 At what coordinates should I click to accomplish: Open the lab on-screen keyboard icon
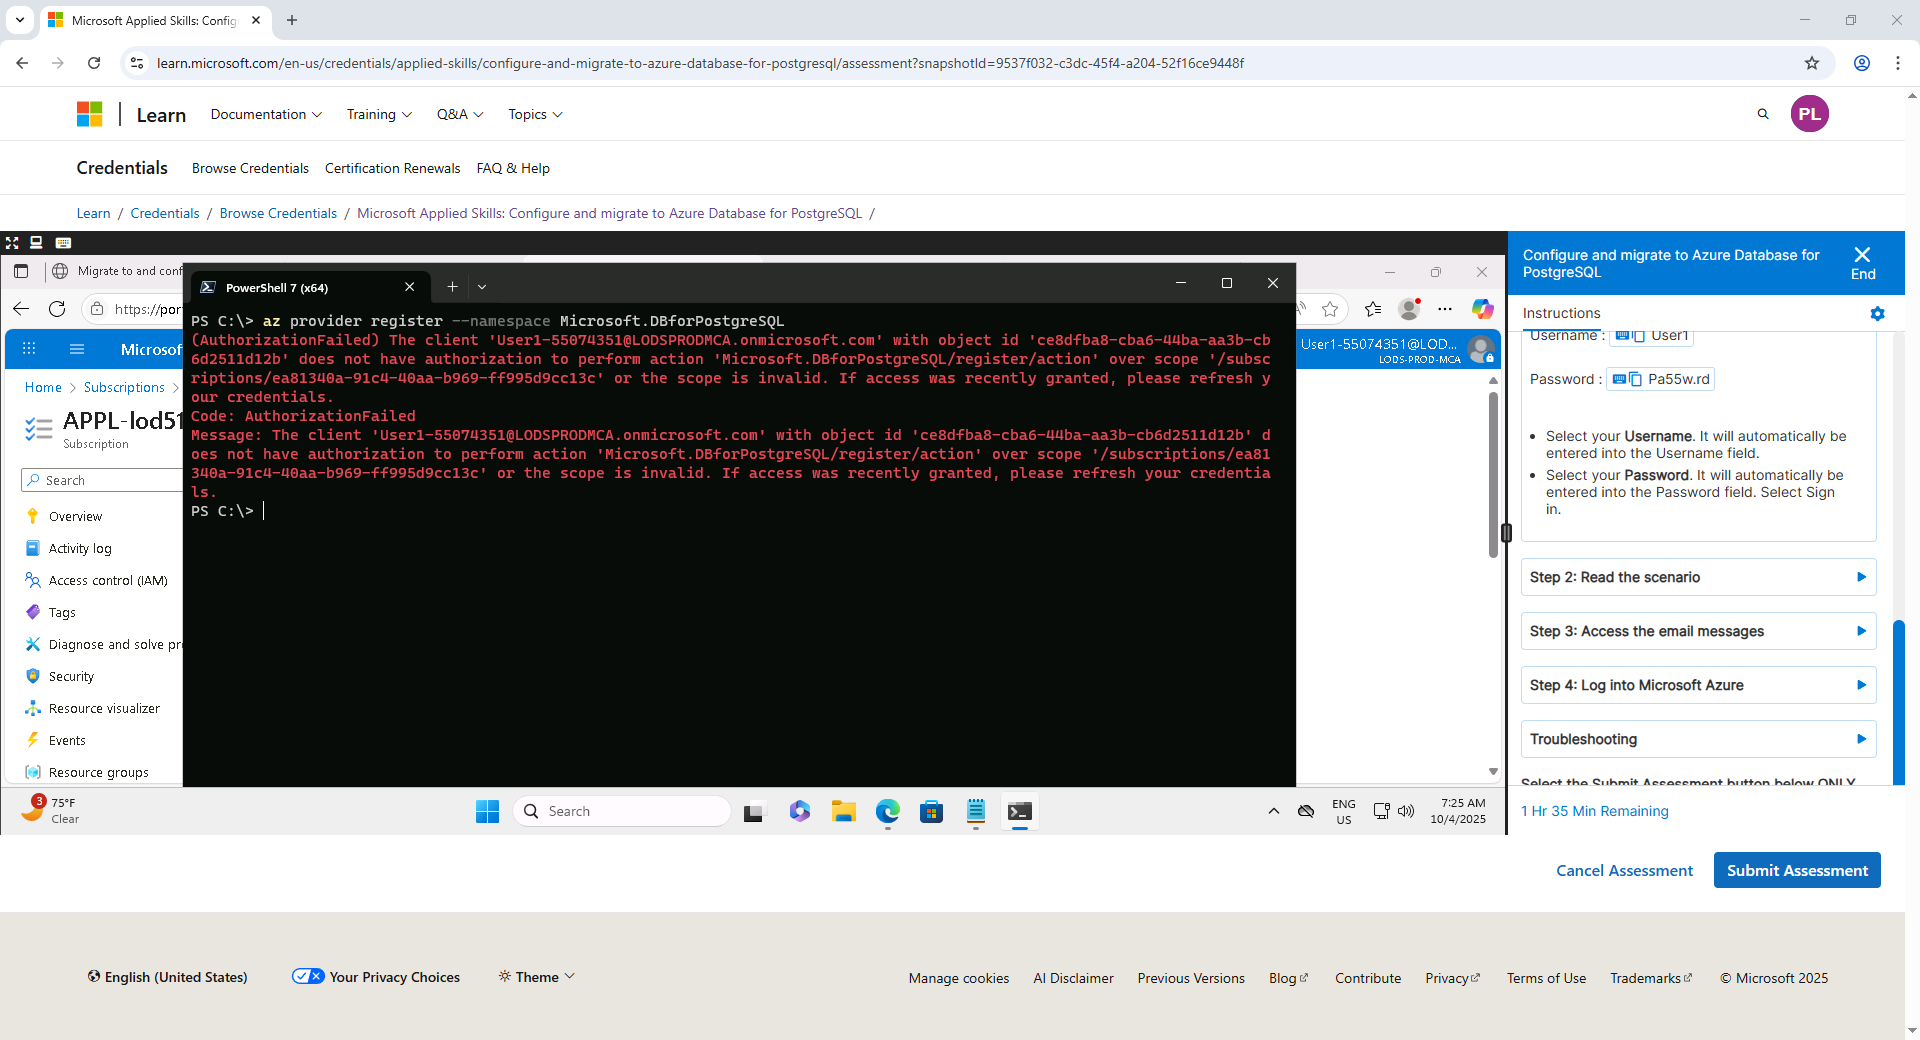[x=63, y=243]
